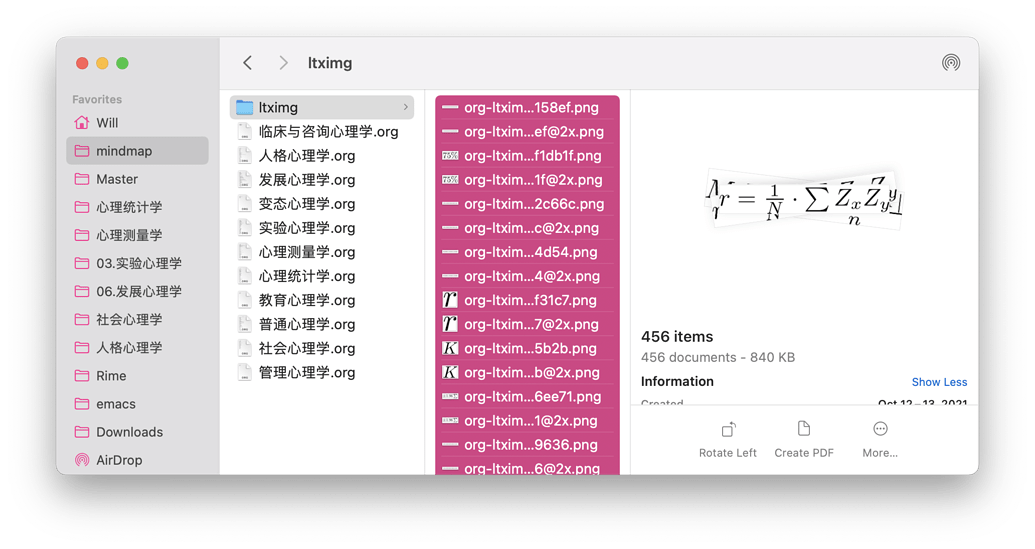Select org-ltxim...158ef.png file
1035x549 pixels.
(527, 107)
